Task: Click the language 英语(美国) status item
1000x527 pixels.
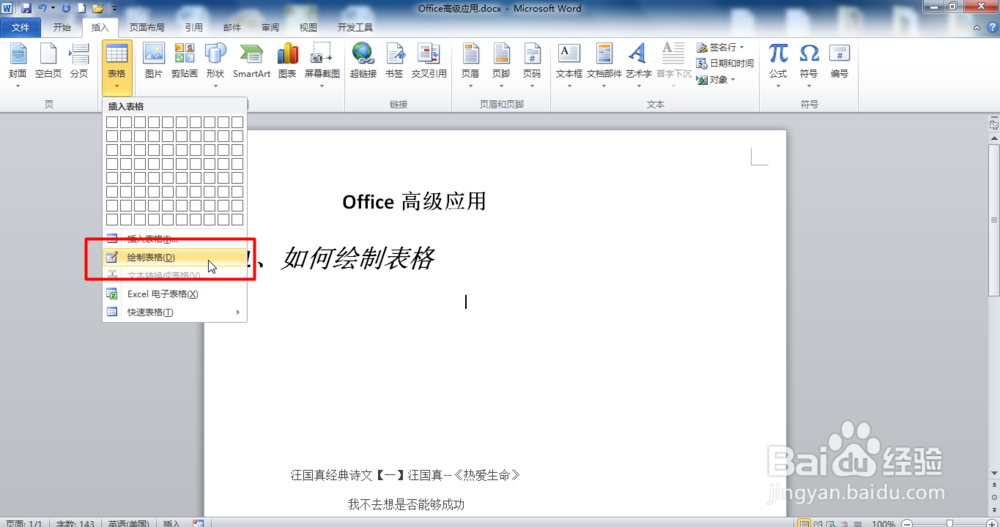Action: (x=128, y=523)
